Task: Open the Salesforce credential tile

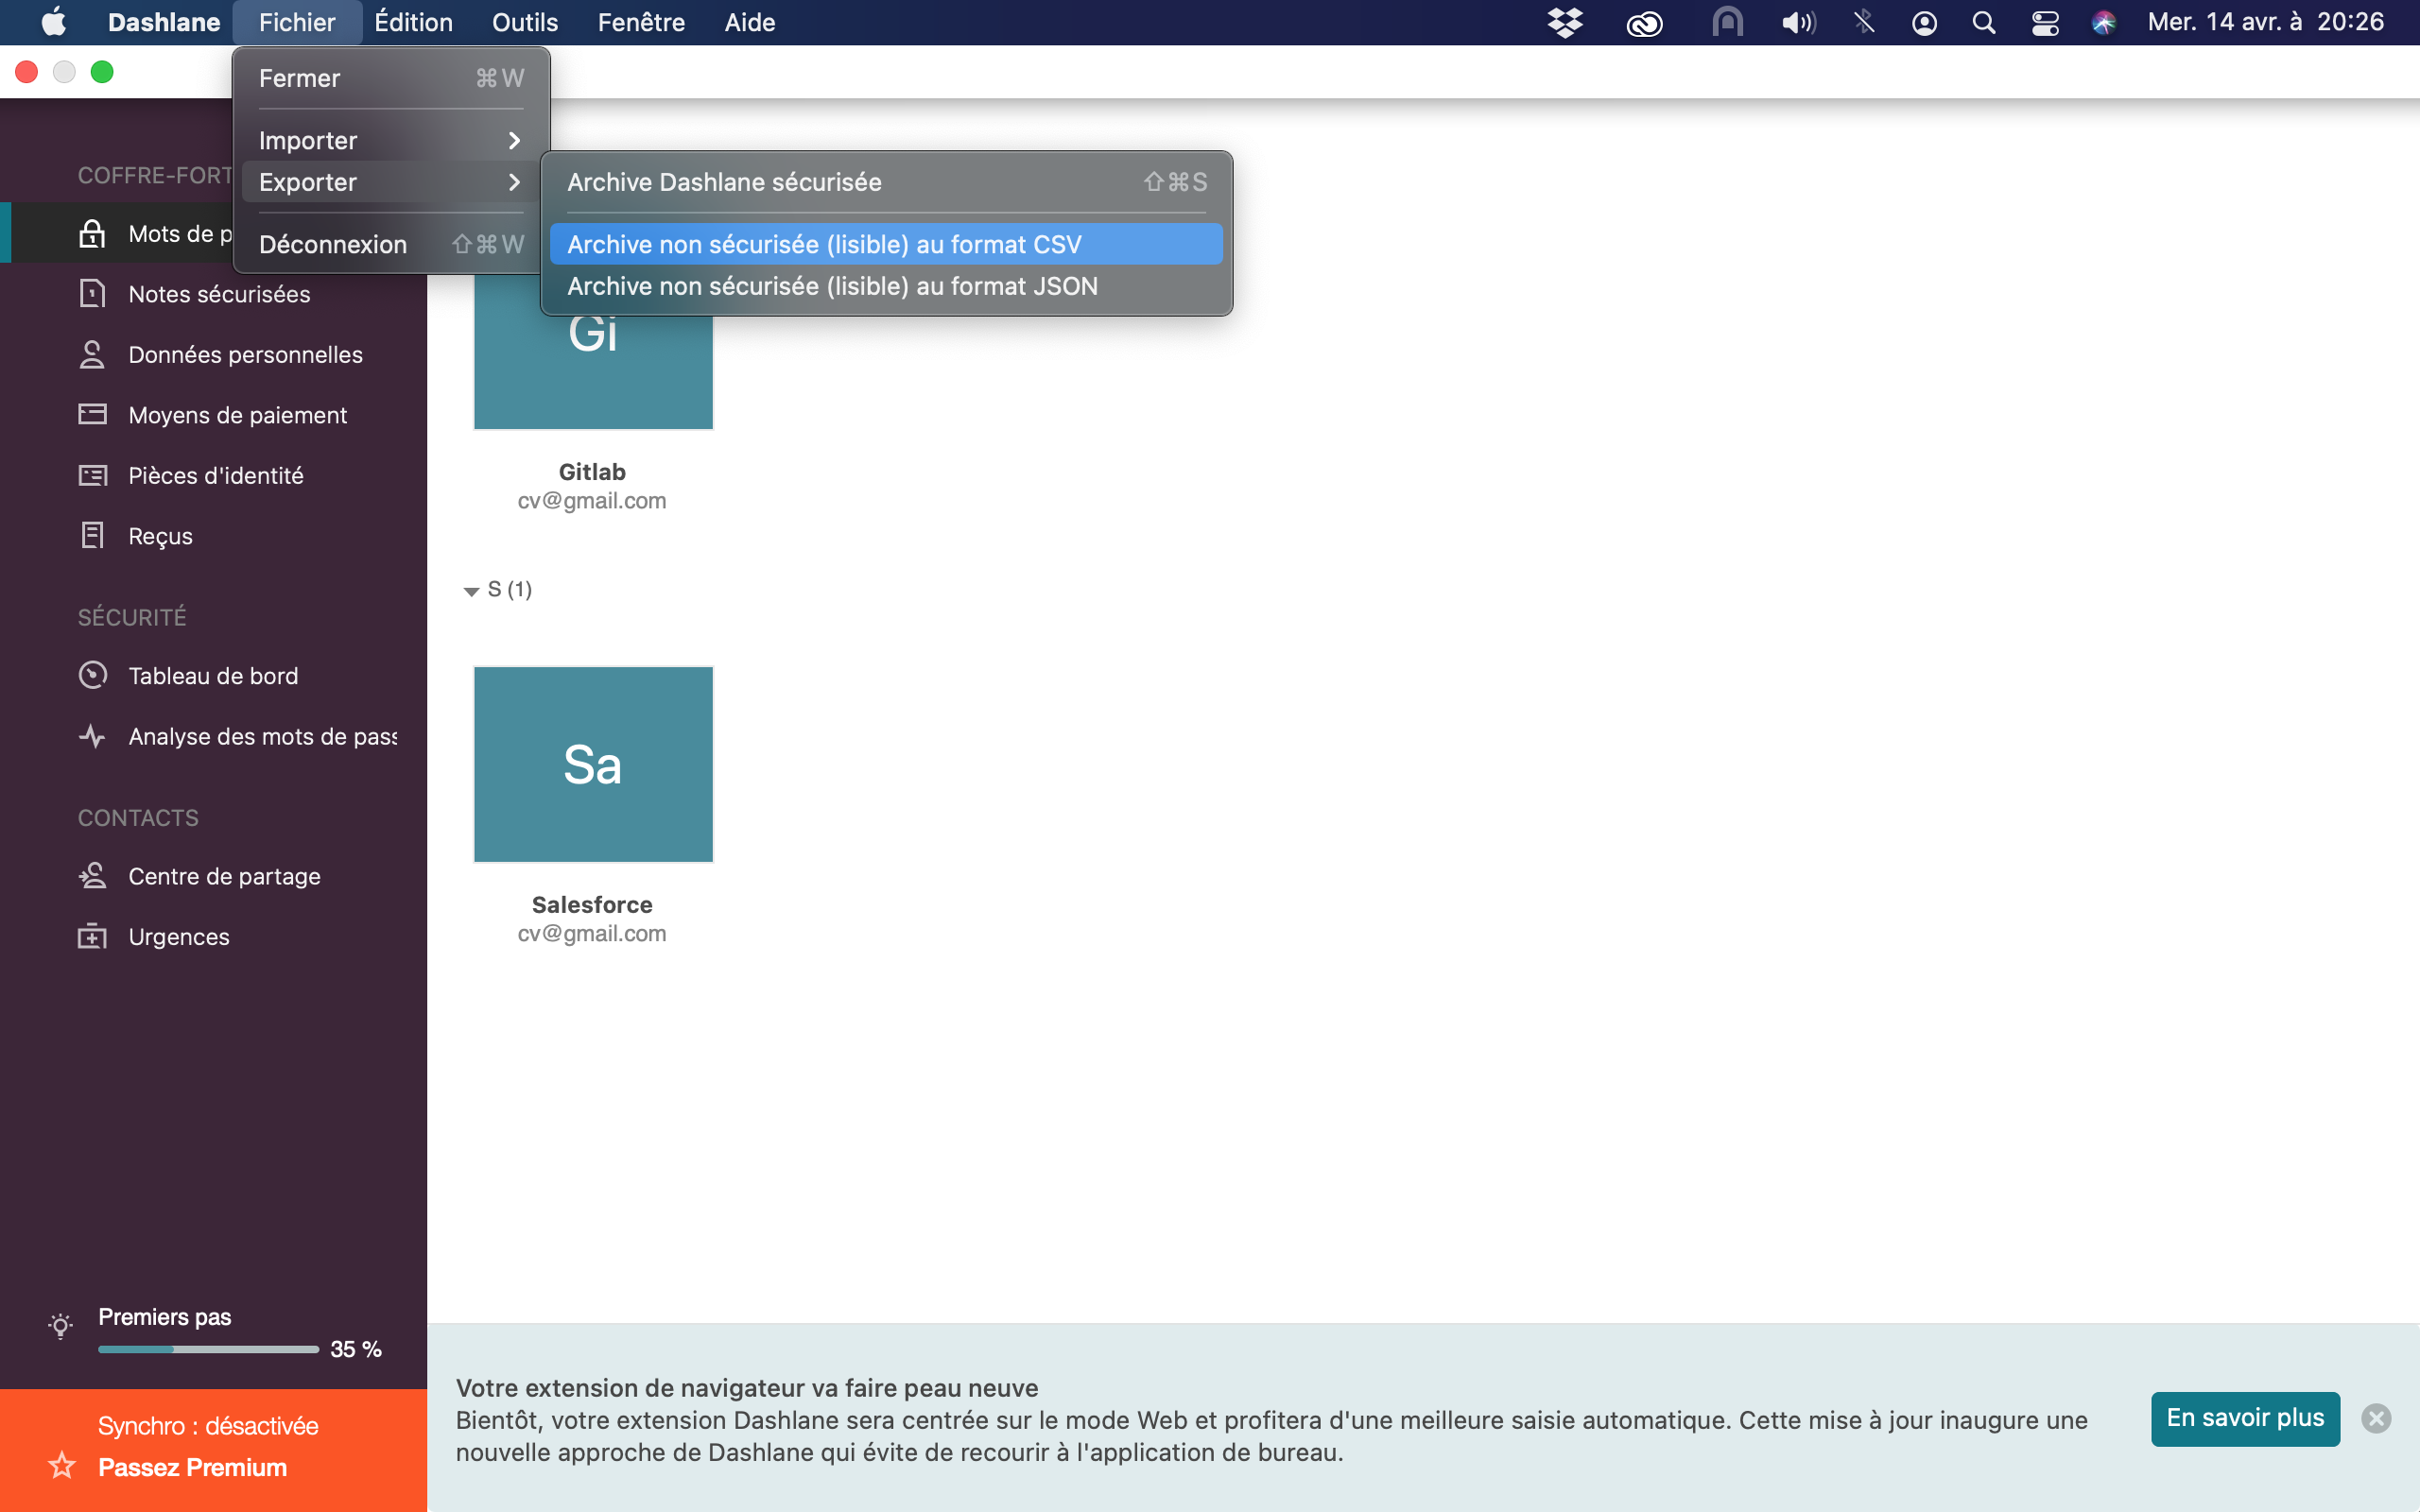Action: click(593, 764)
